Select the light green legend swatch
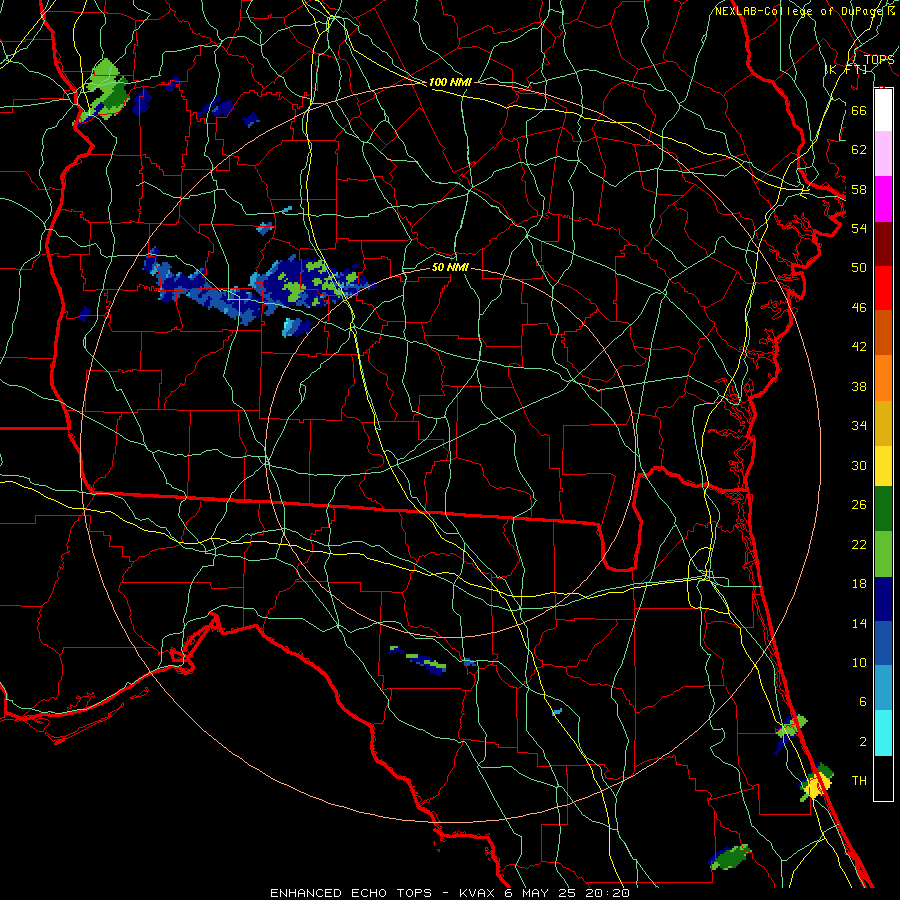 pos(883,554)
